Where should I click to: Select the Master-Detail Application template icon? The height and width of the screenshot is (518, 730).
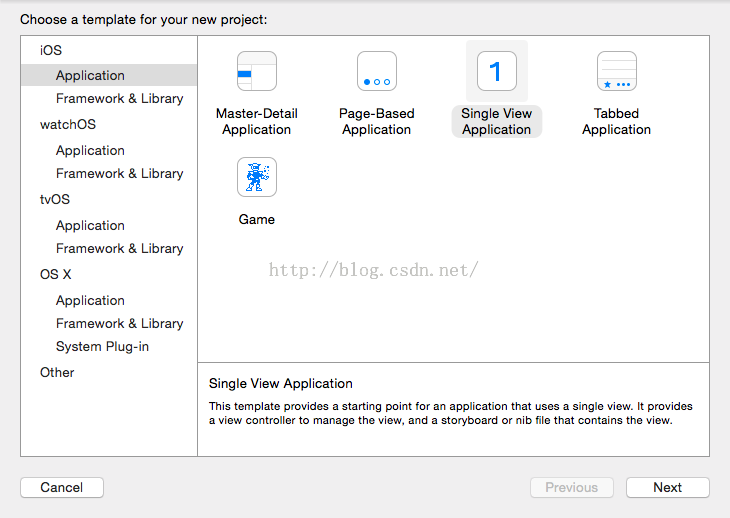[257, 71]
